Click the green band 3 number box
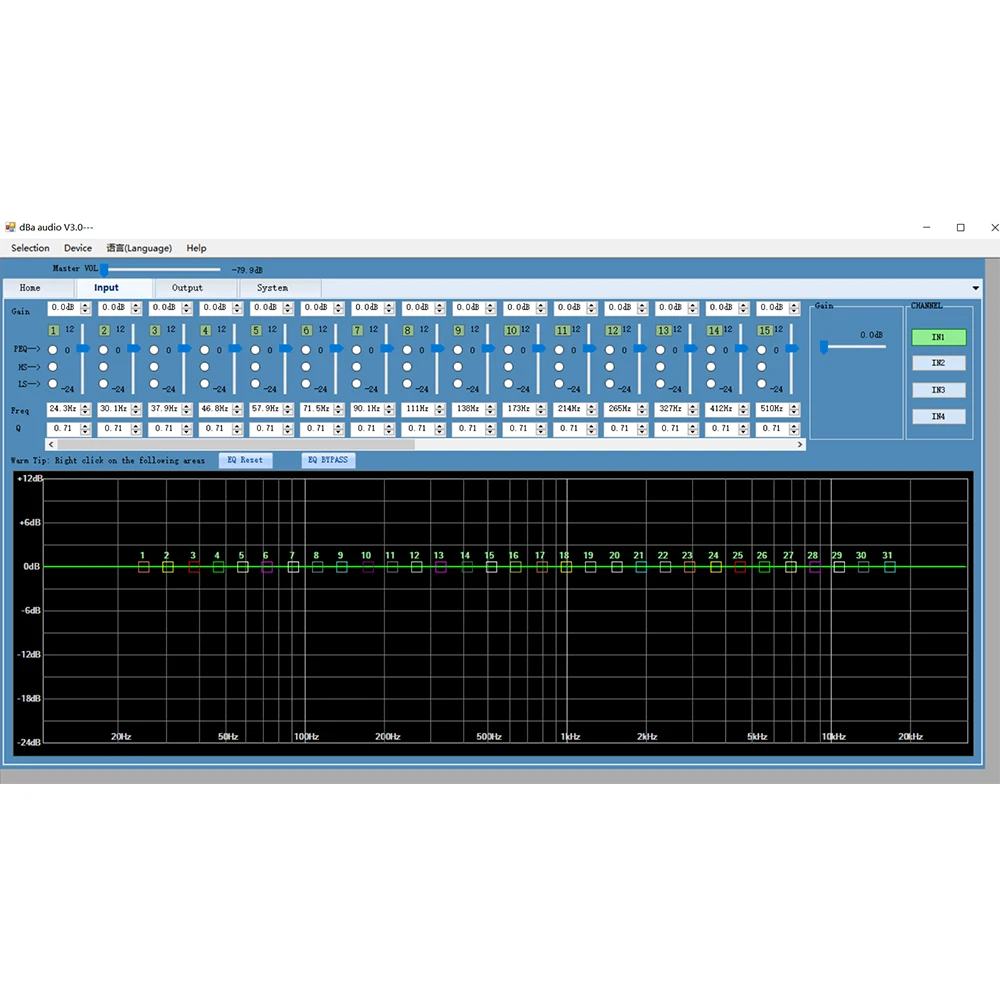The width and height of the screenshot is (1000, 1000). (155, 330)
